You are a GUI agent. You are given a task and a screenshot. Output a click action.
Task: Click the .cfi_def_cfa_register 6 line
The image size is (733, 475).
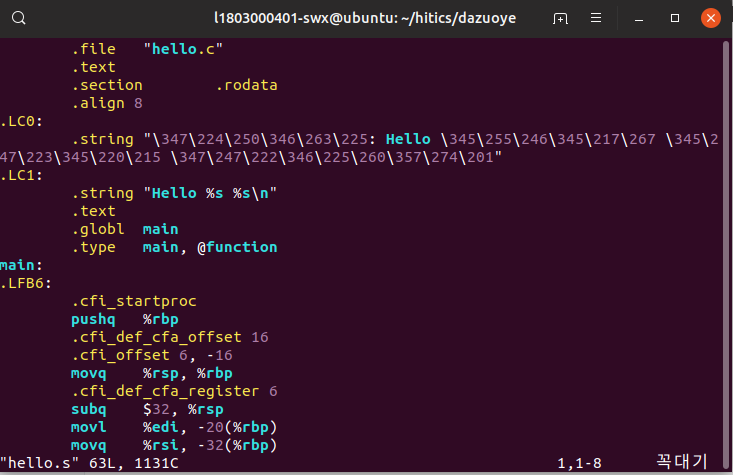[174, 391]
